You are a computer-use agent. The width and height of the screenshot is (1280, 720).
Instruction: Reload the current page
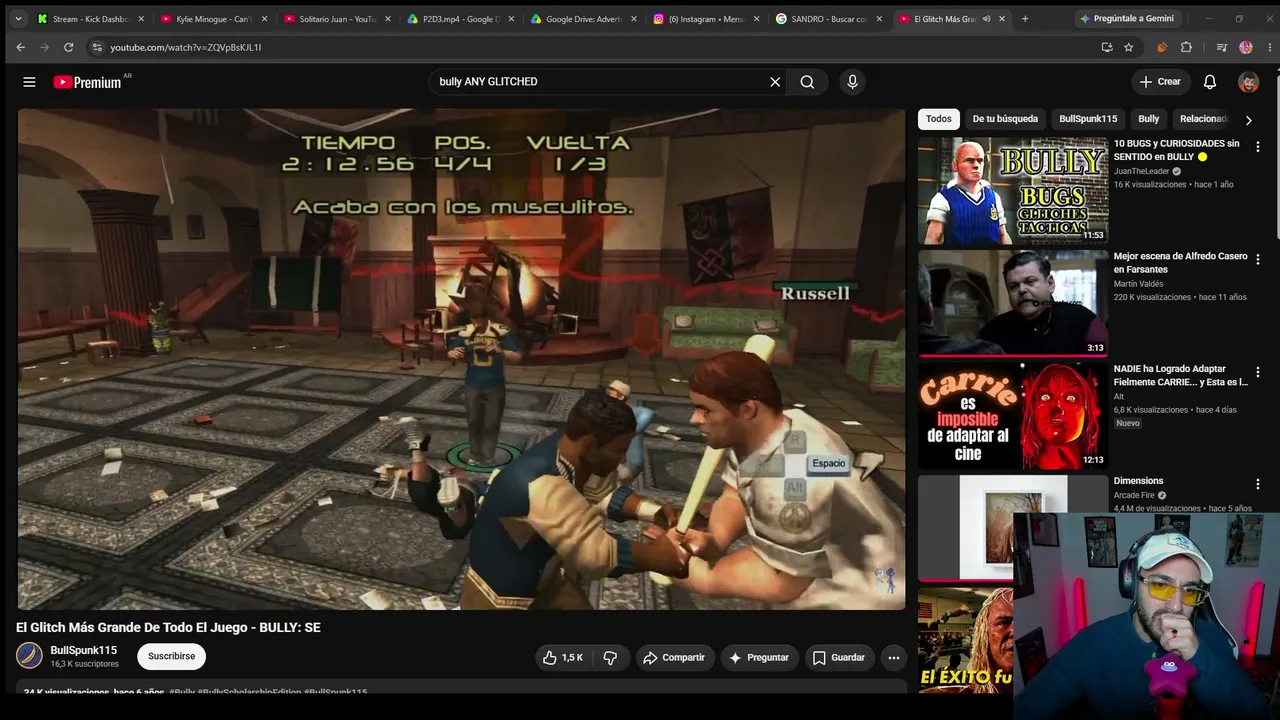(69, 47)
